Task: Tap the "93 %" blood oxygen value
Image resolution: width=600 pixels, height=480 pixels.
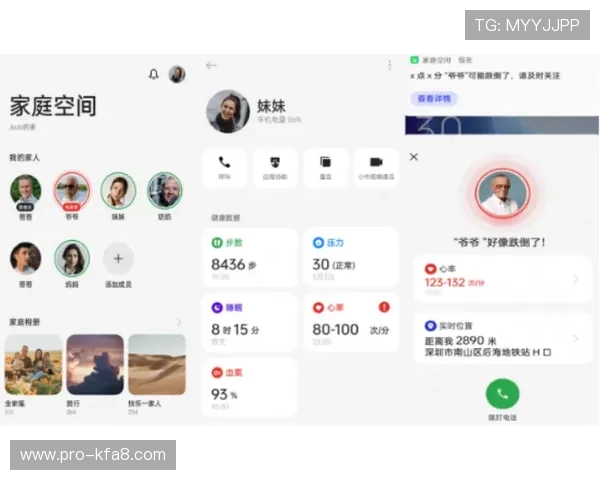Action: [224, 394]
